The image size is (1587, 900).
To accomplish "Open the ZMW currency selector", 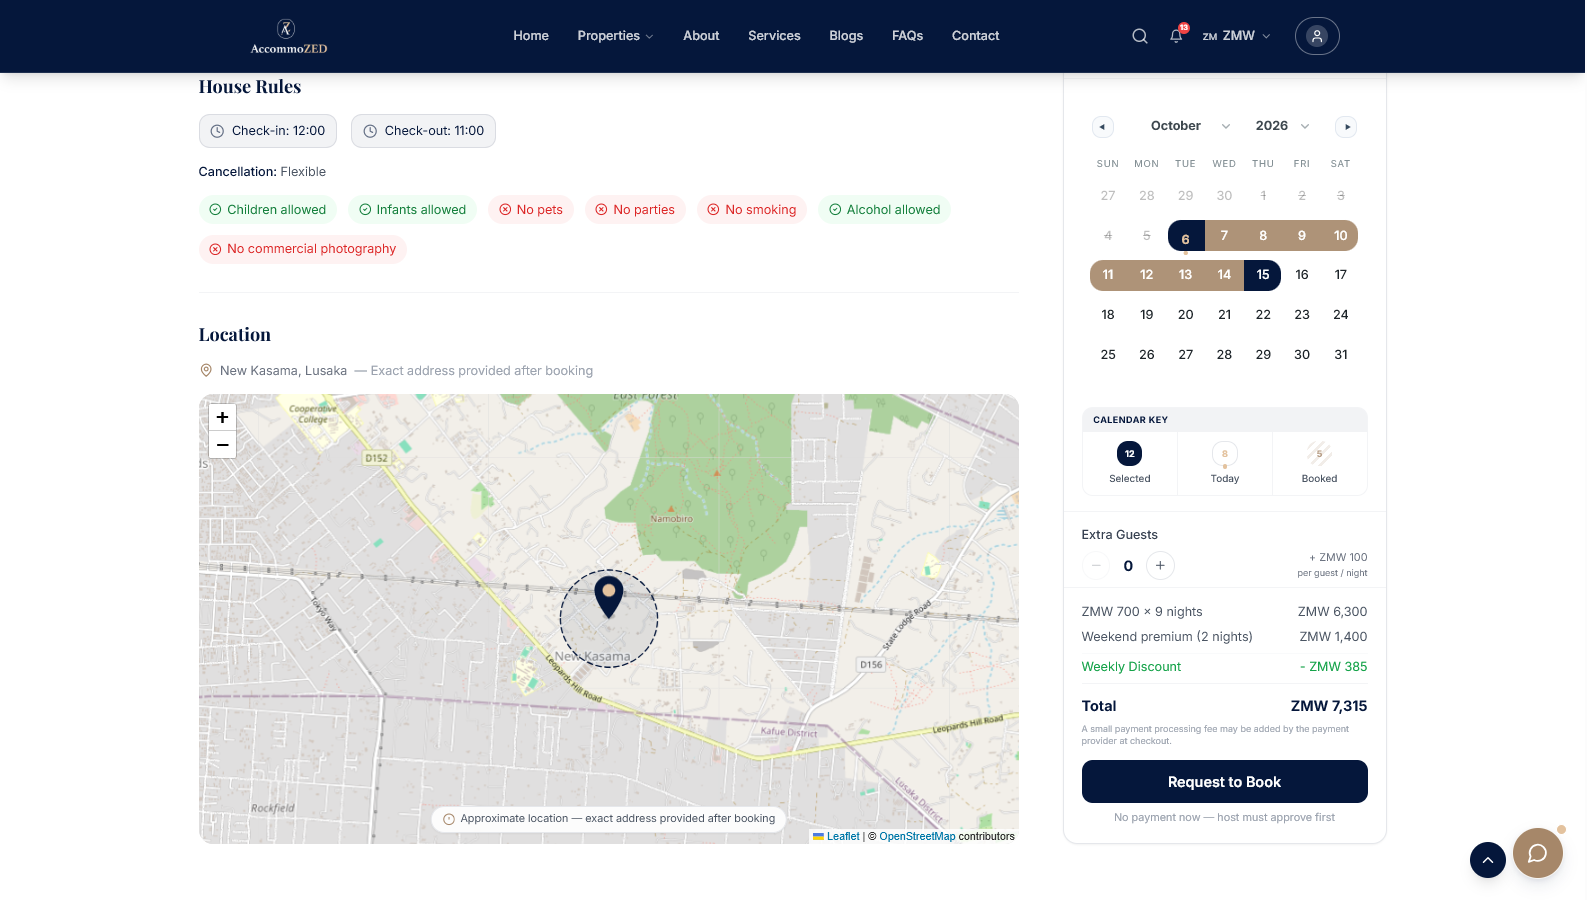I will click(x=1236, y=36).
